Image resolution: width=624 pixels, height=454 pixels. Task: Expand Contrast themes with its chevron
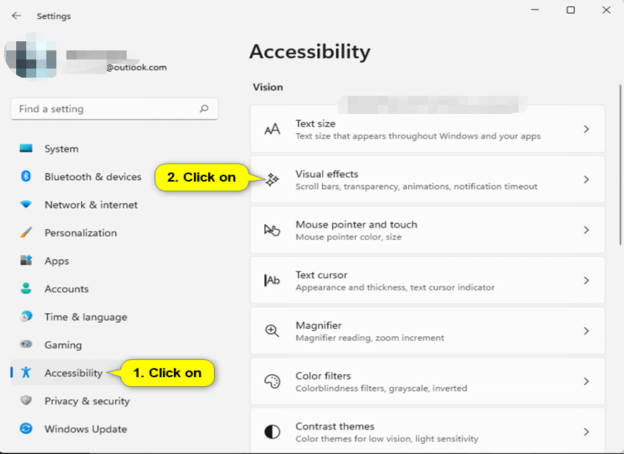[x=586, y=432]
